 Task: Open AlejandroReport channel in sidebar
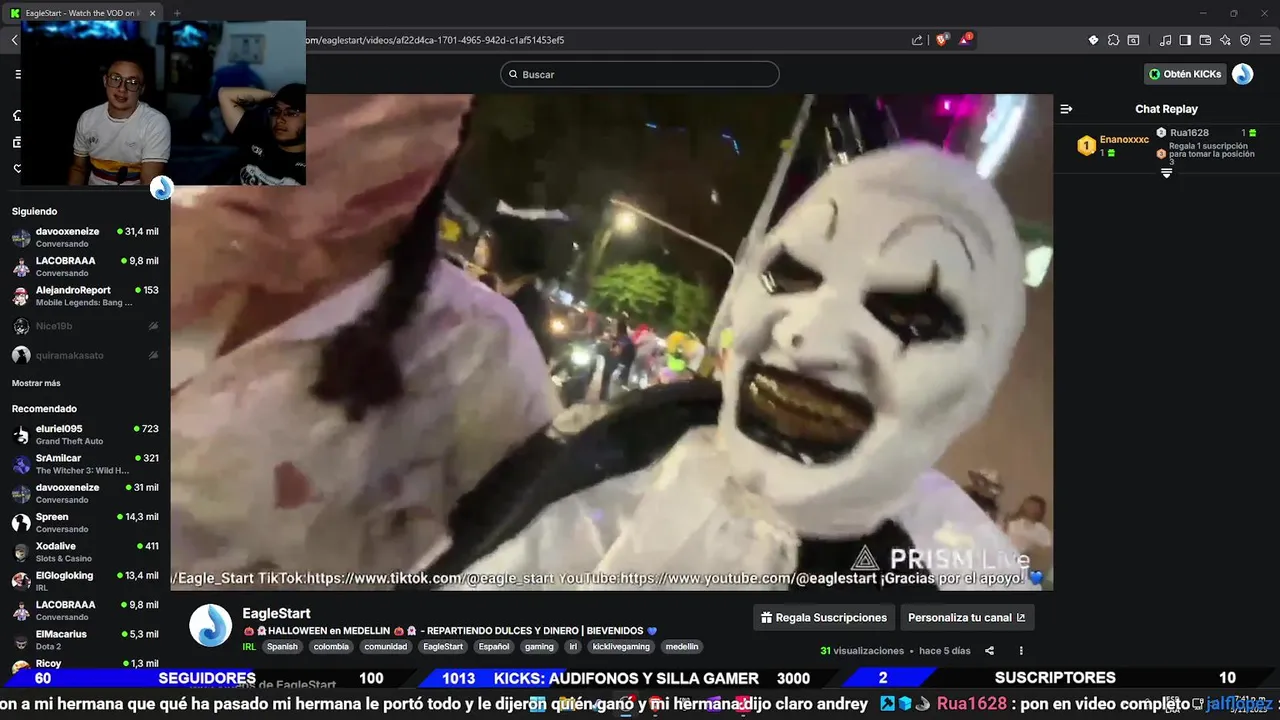click(x=85, y=296)
